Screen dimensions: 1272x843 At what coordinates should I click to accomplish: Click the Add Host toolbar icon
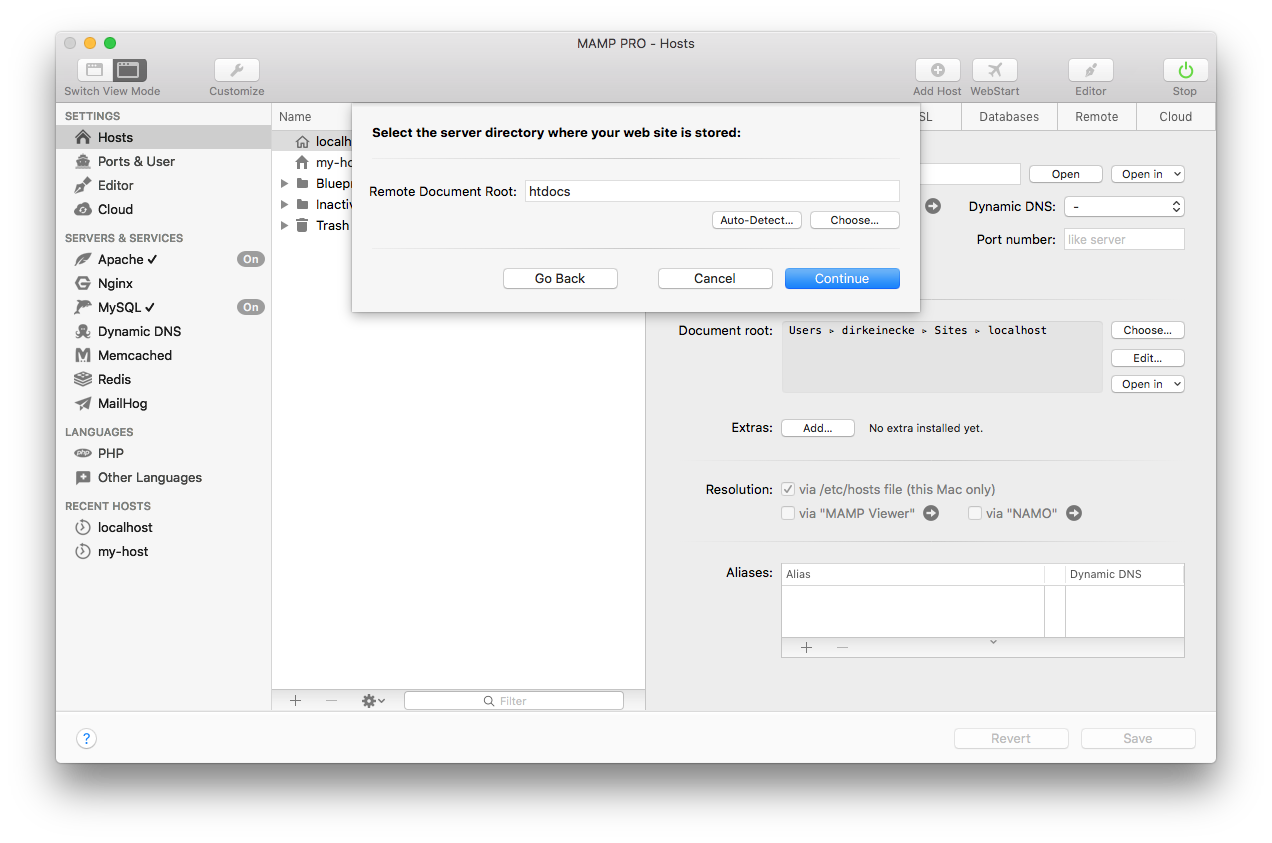[937, 70]
